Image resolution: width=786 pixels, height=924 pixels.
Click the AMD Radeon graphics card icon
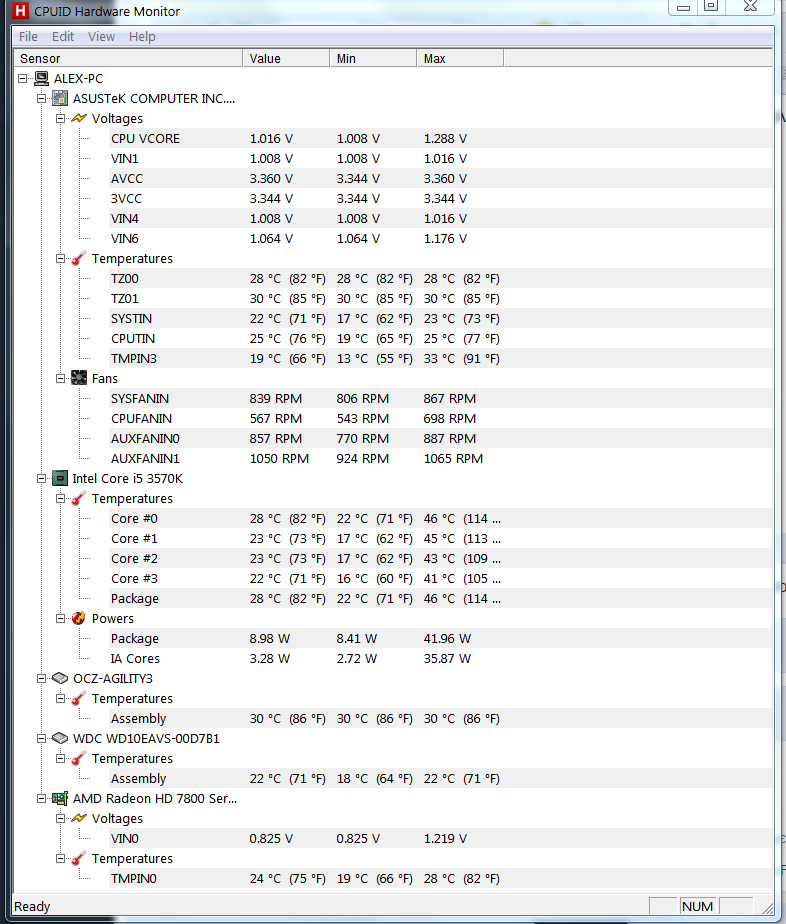(60, 798)
